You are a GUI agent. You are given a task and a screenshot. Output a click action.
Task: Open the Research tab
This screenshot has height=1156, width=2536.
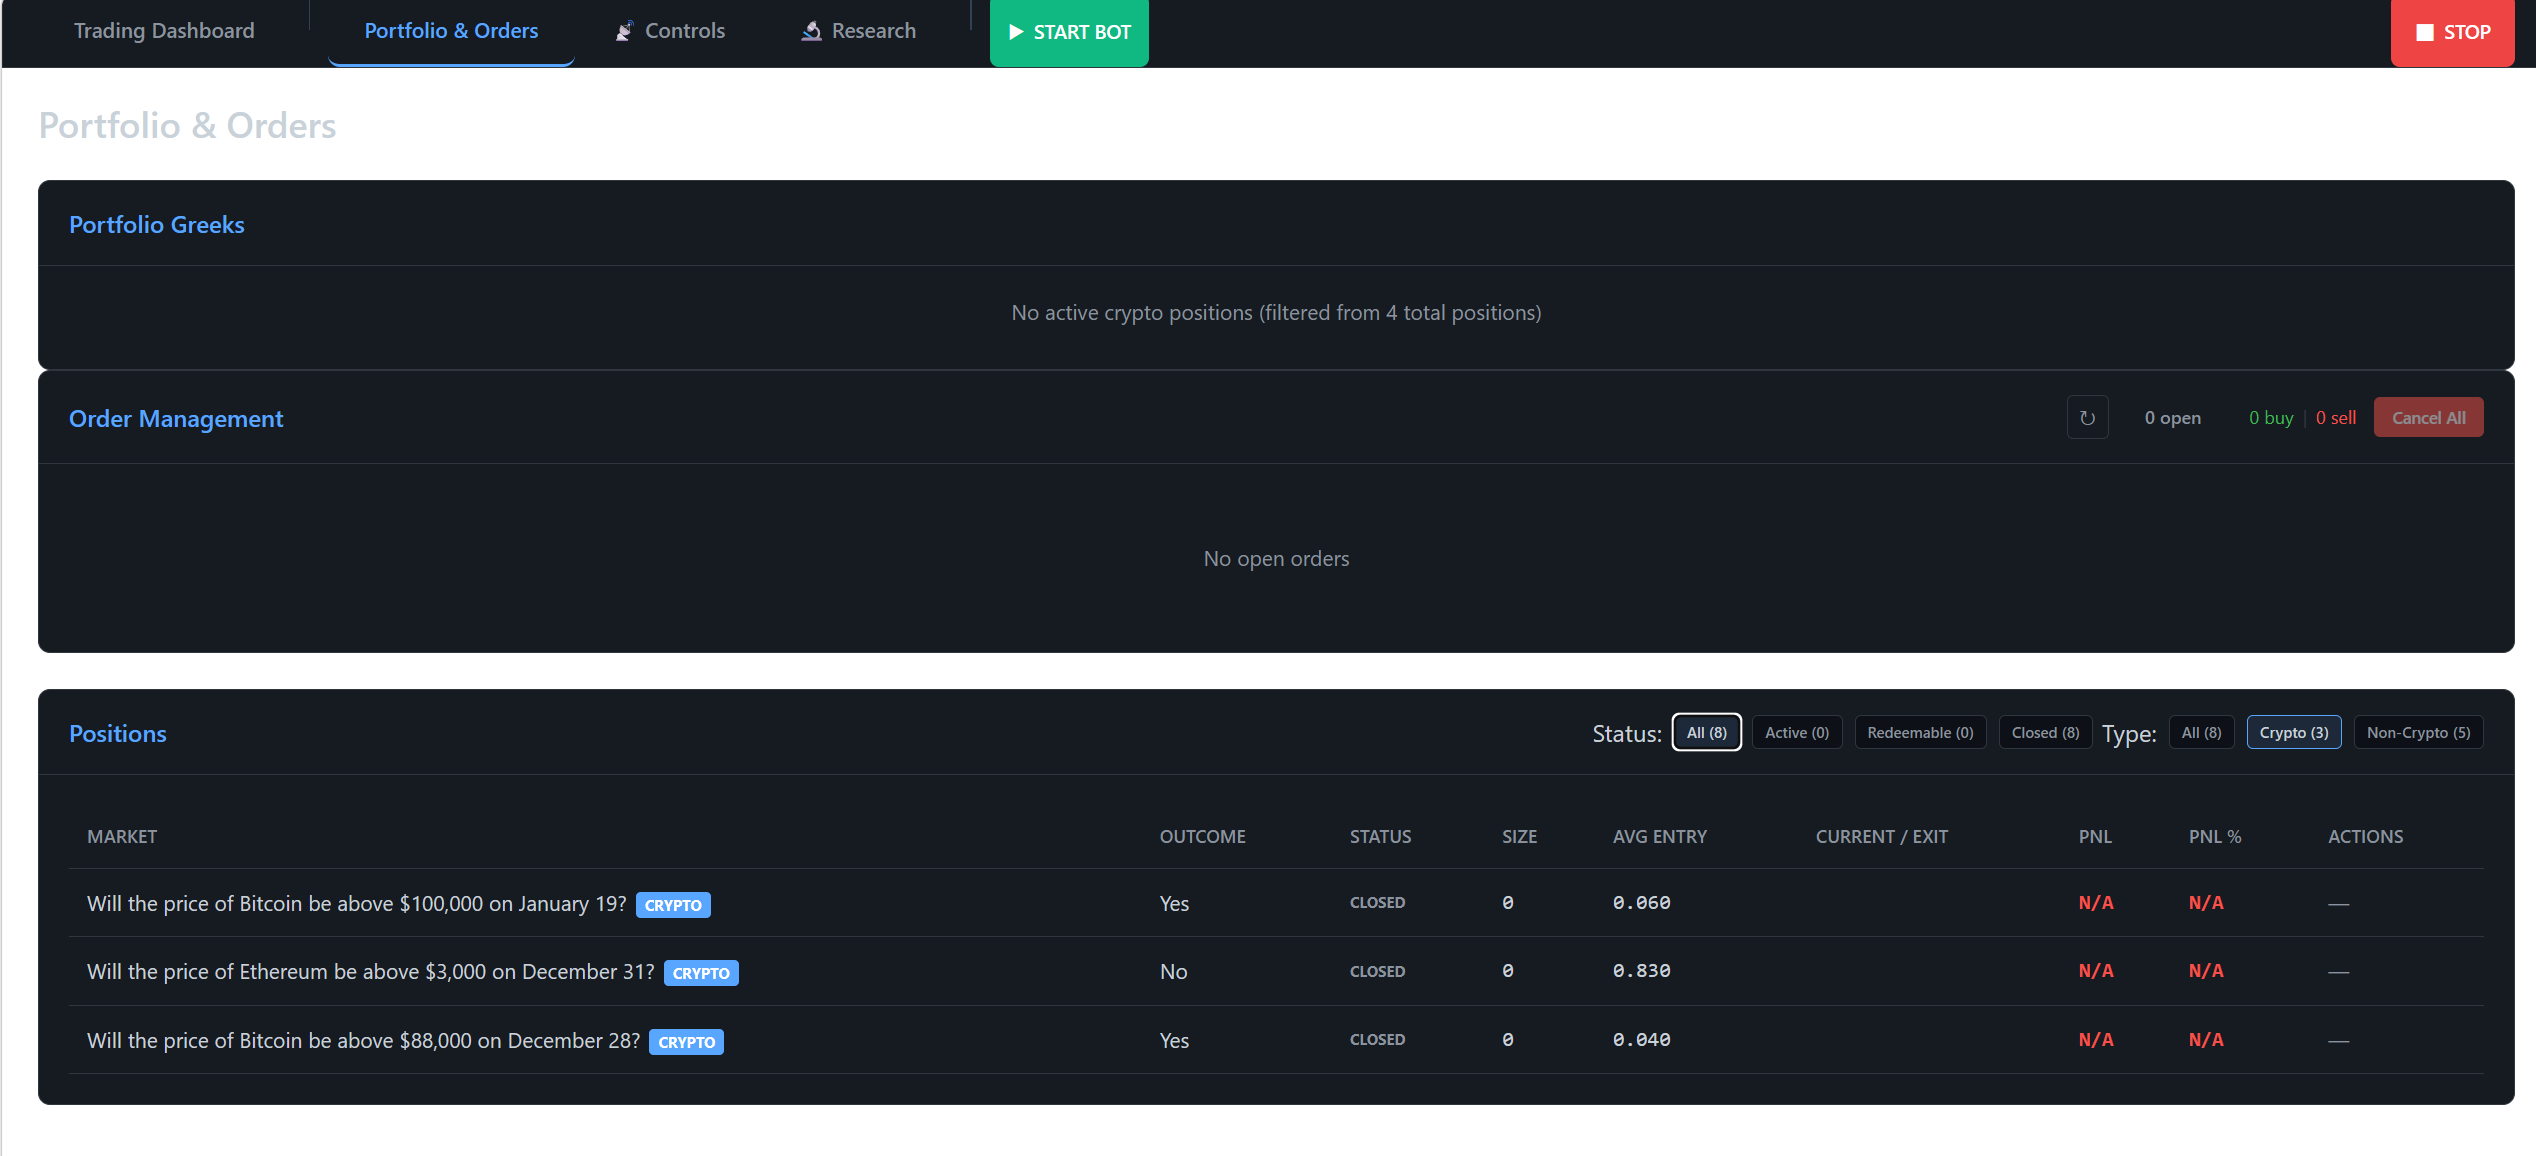(858, 31)
